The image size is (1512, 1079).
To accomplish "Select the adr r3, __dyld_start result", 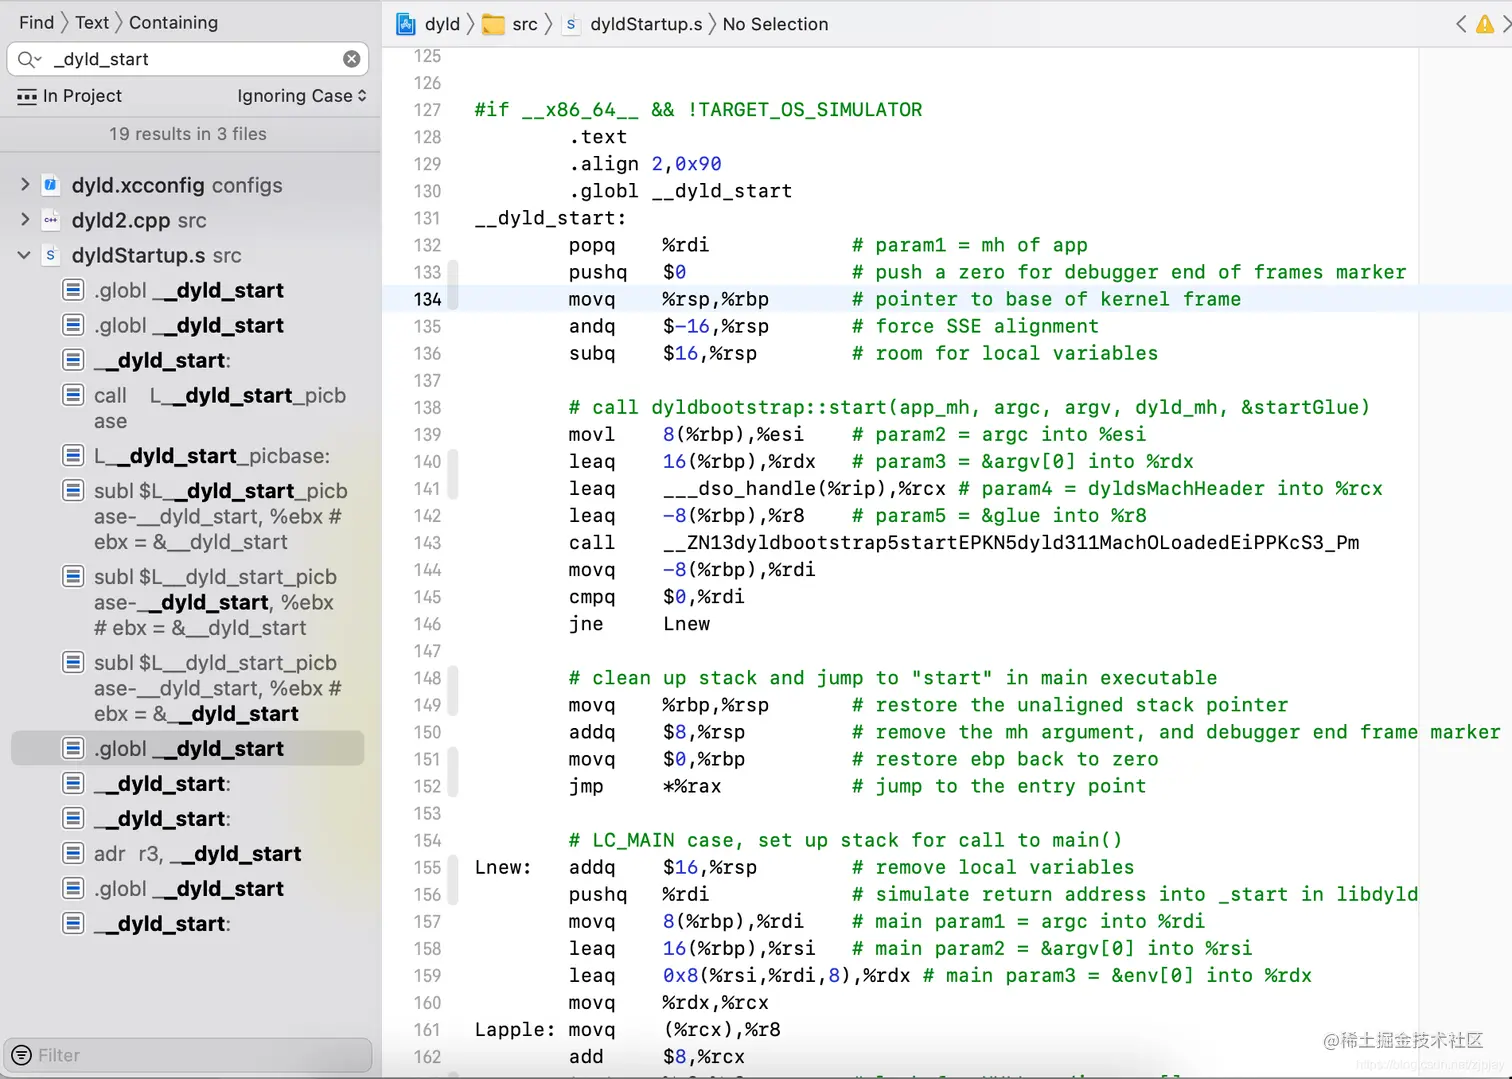I will point(197,853).
